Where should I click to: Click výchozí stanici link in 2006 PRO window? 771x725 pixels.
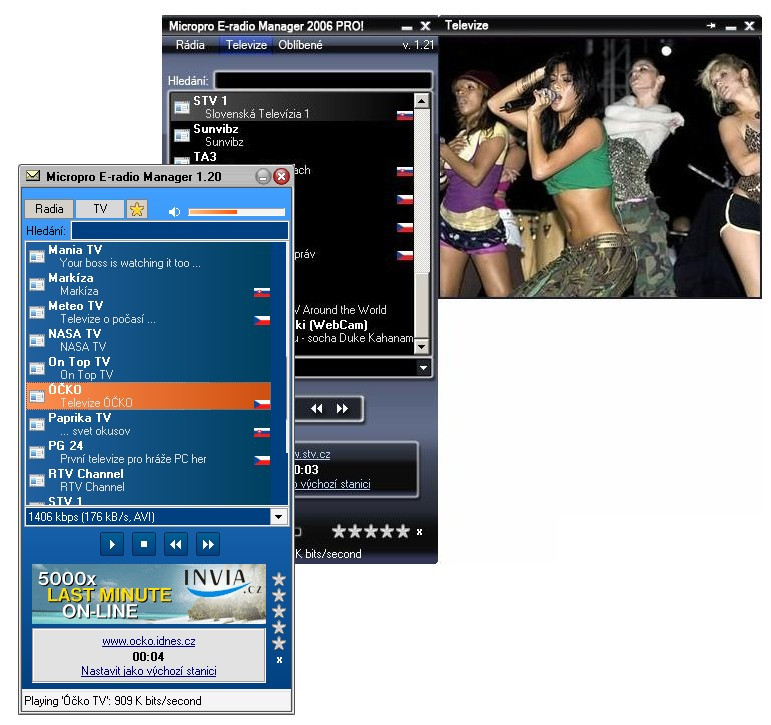tap(332, 484)
